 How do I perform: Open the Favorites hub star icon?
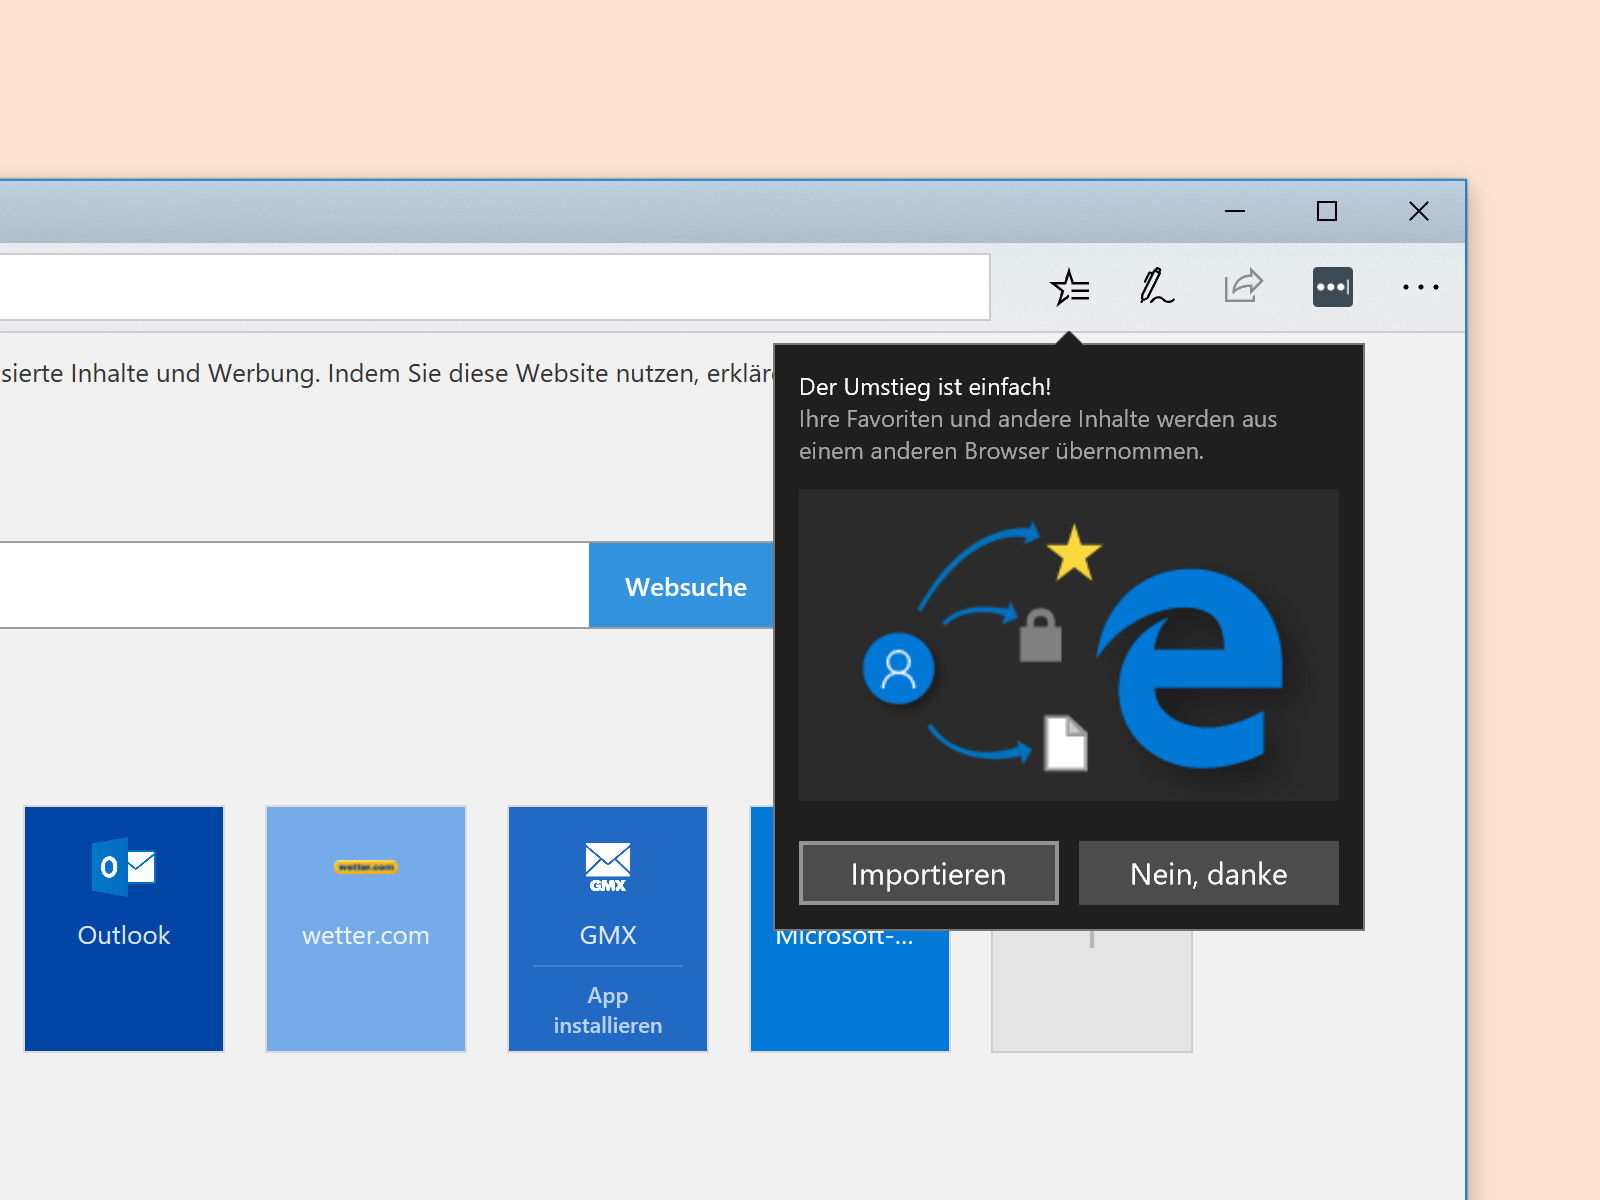click(x=1070, y=288)
